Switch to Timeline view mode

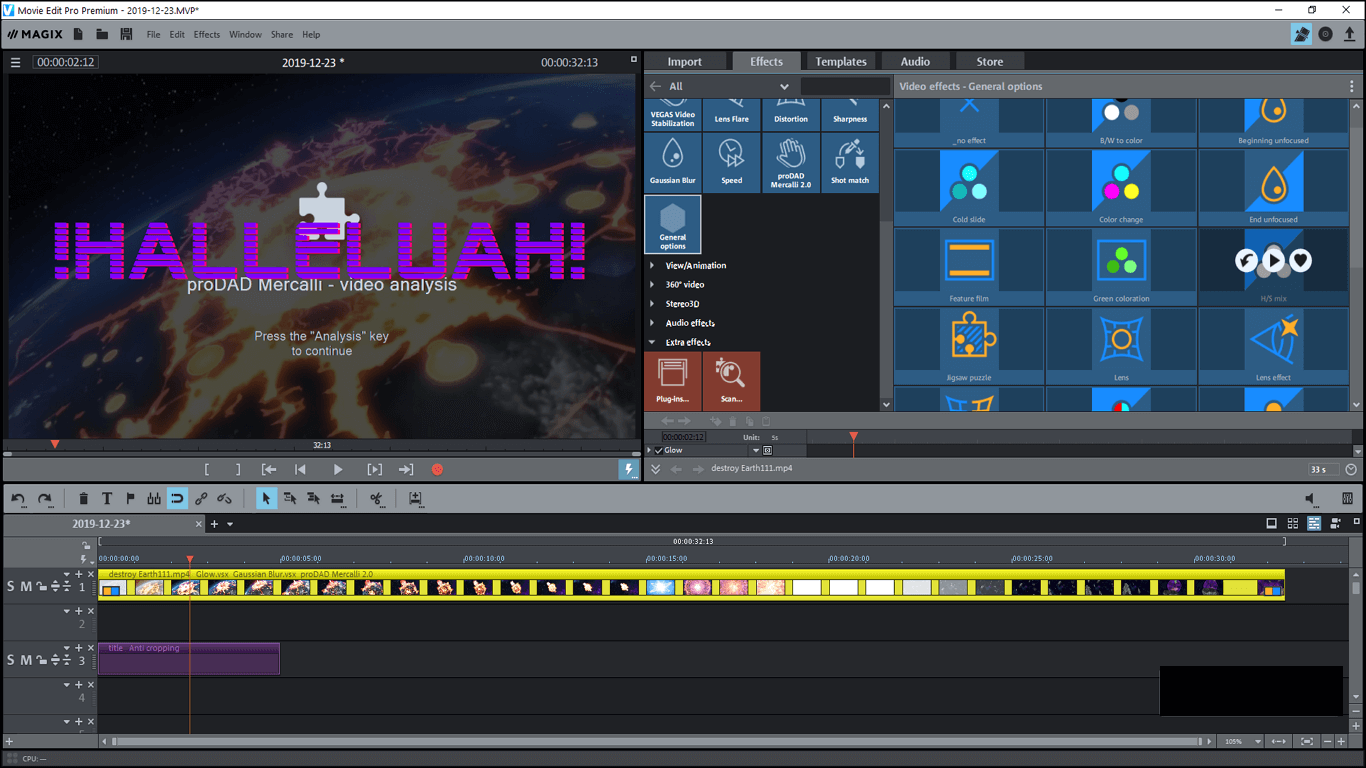point(1314,523)
